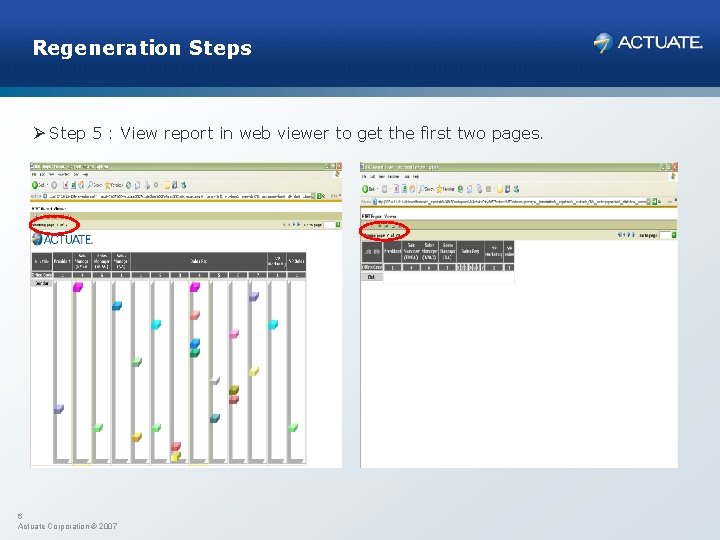The height and width of the screenshot is (540, 720).
Task: Click Refresh icon in right browser toolbar
Action: (404, 189)
